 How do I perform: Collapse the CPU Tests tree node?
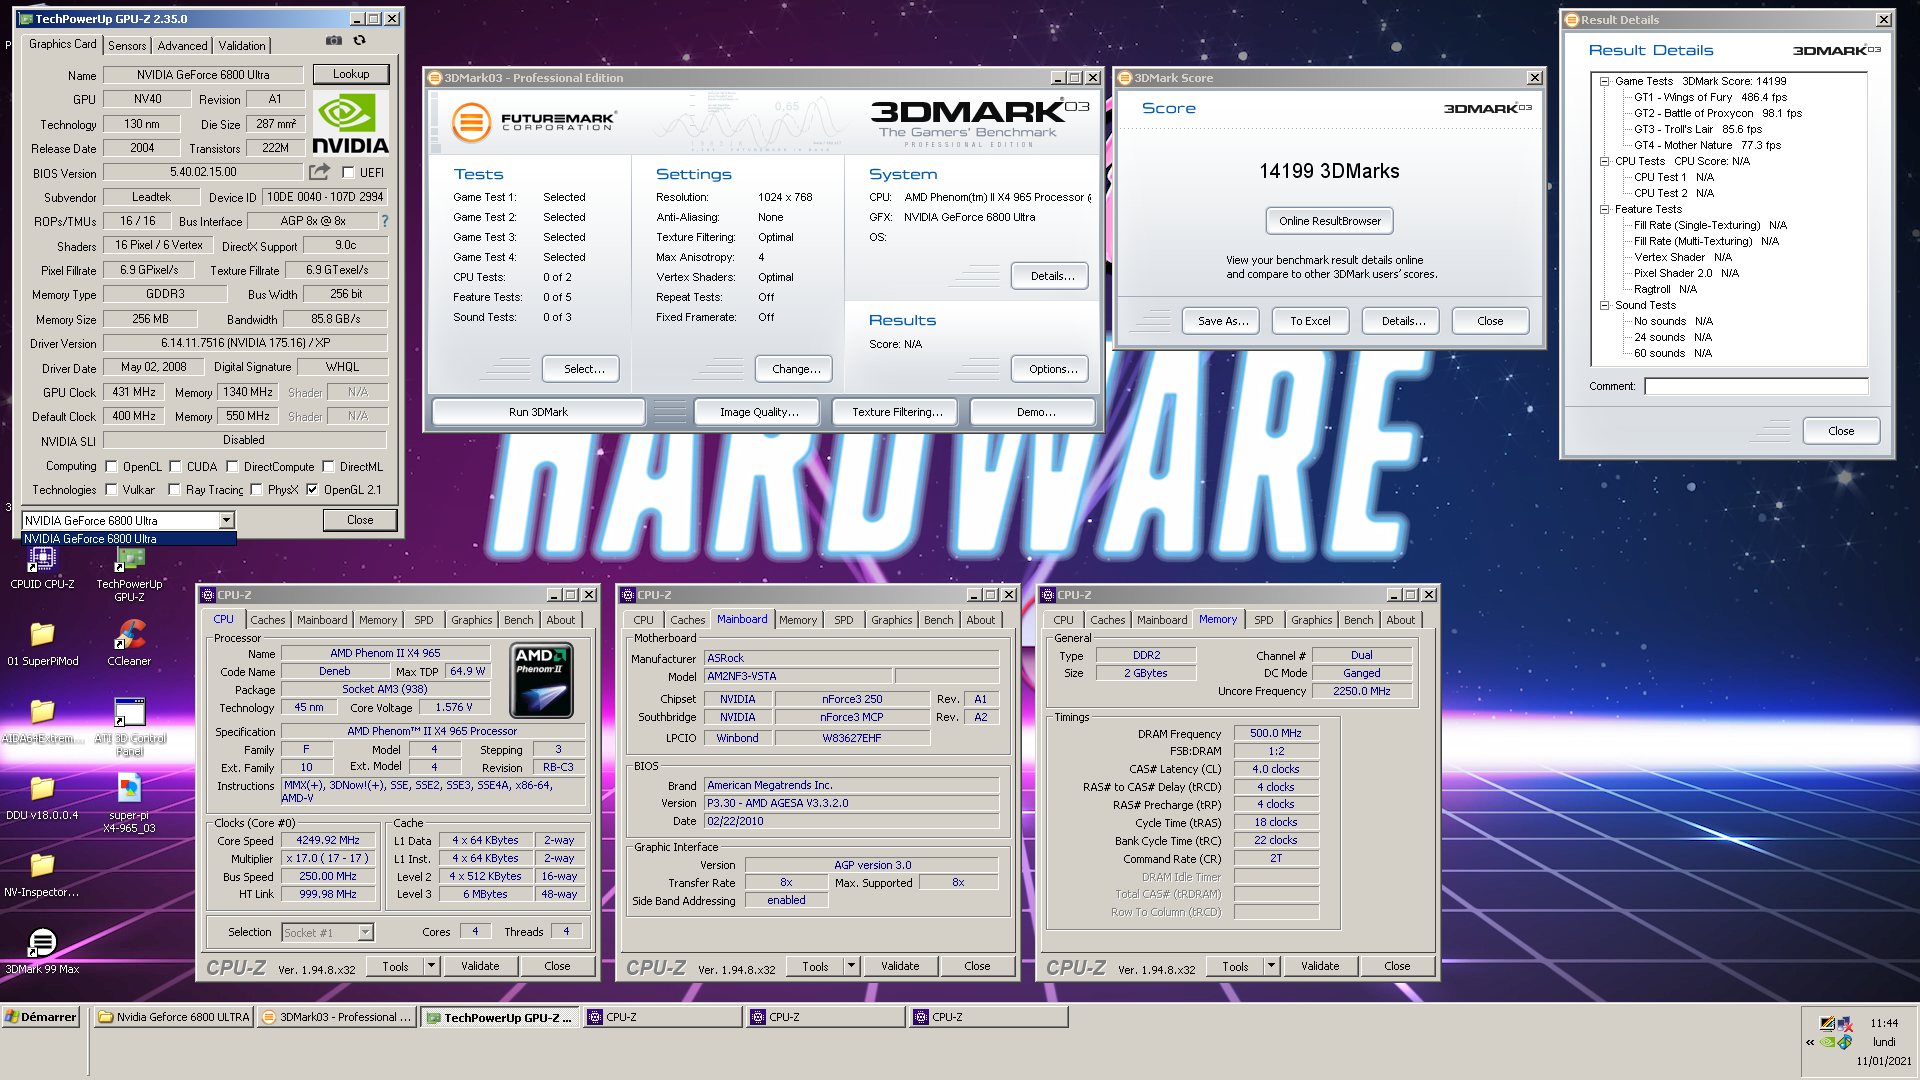point(1604,161)
